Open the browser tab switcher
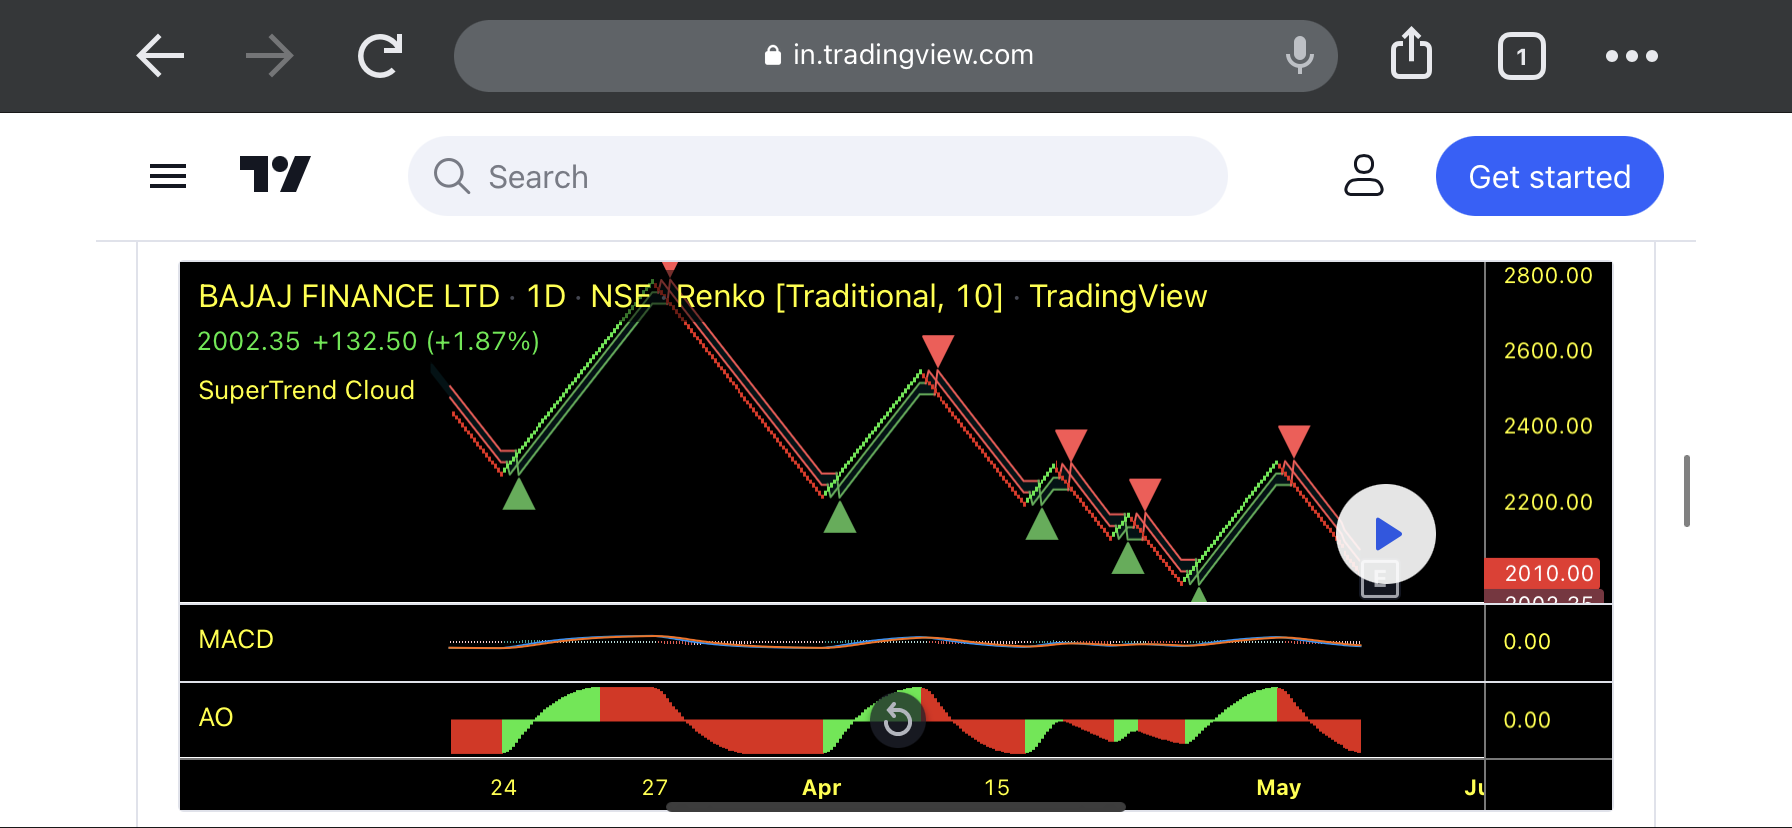1792x828 pixels. [1522, 56]
